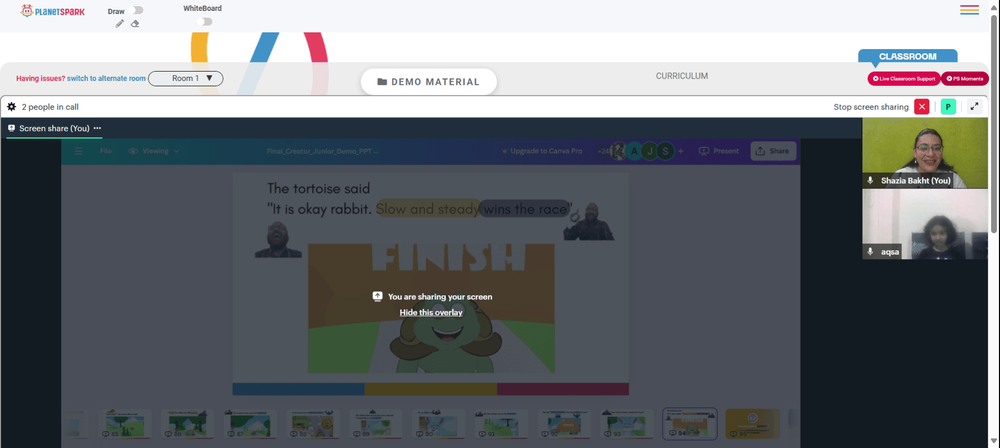Click the folder icon in Demo Material

point(382,82)
